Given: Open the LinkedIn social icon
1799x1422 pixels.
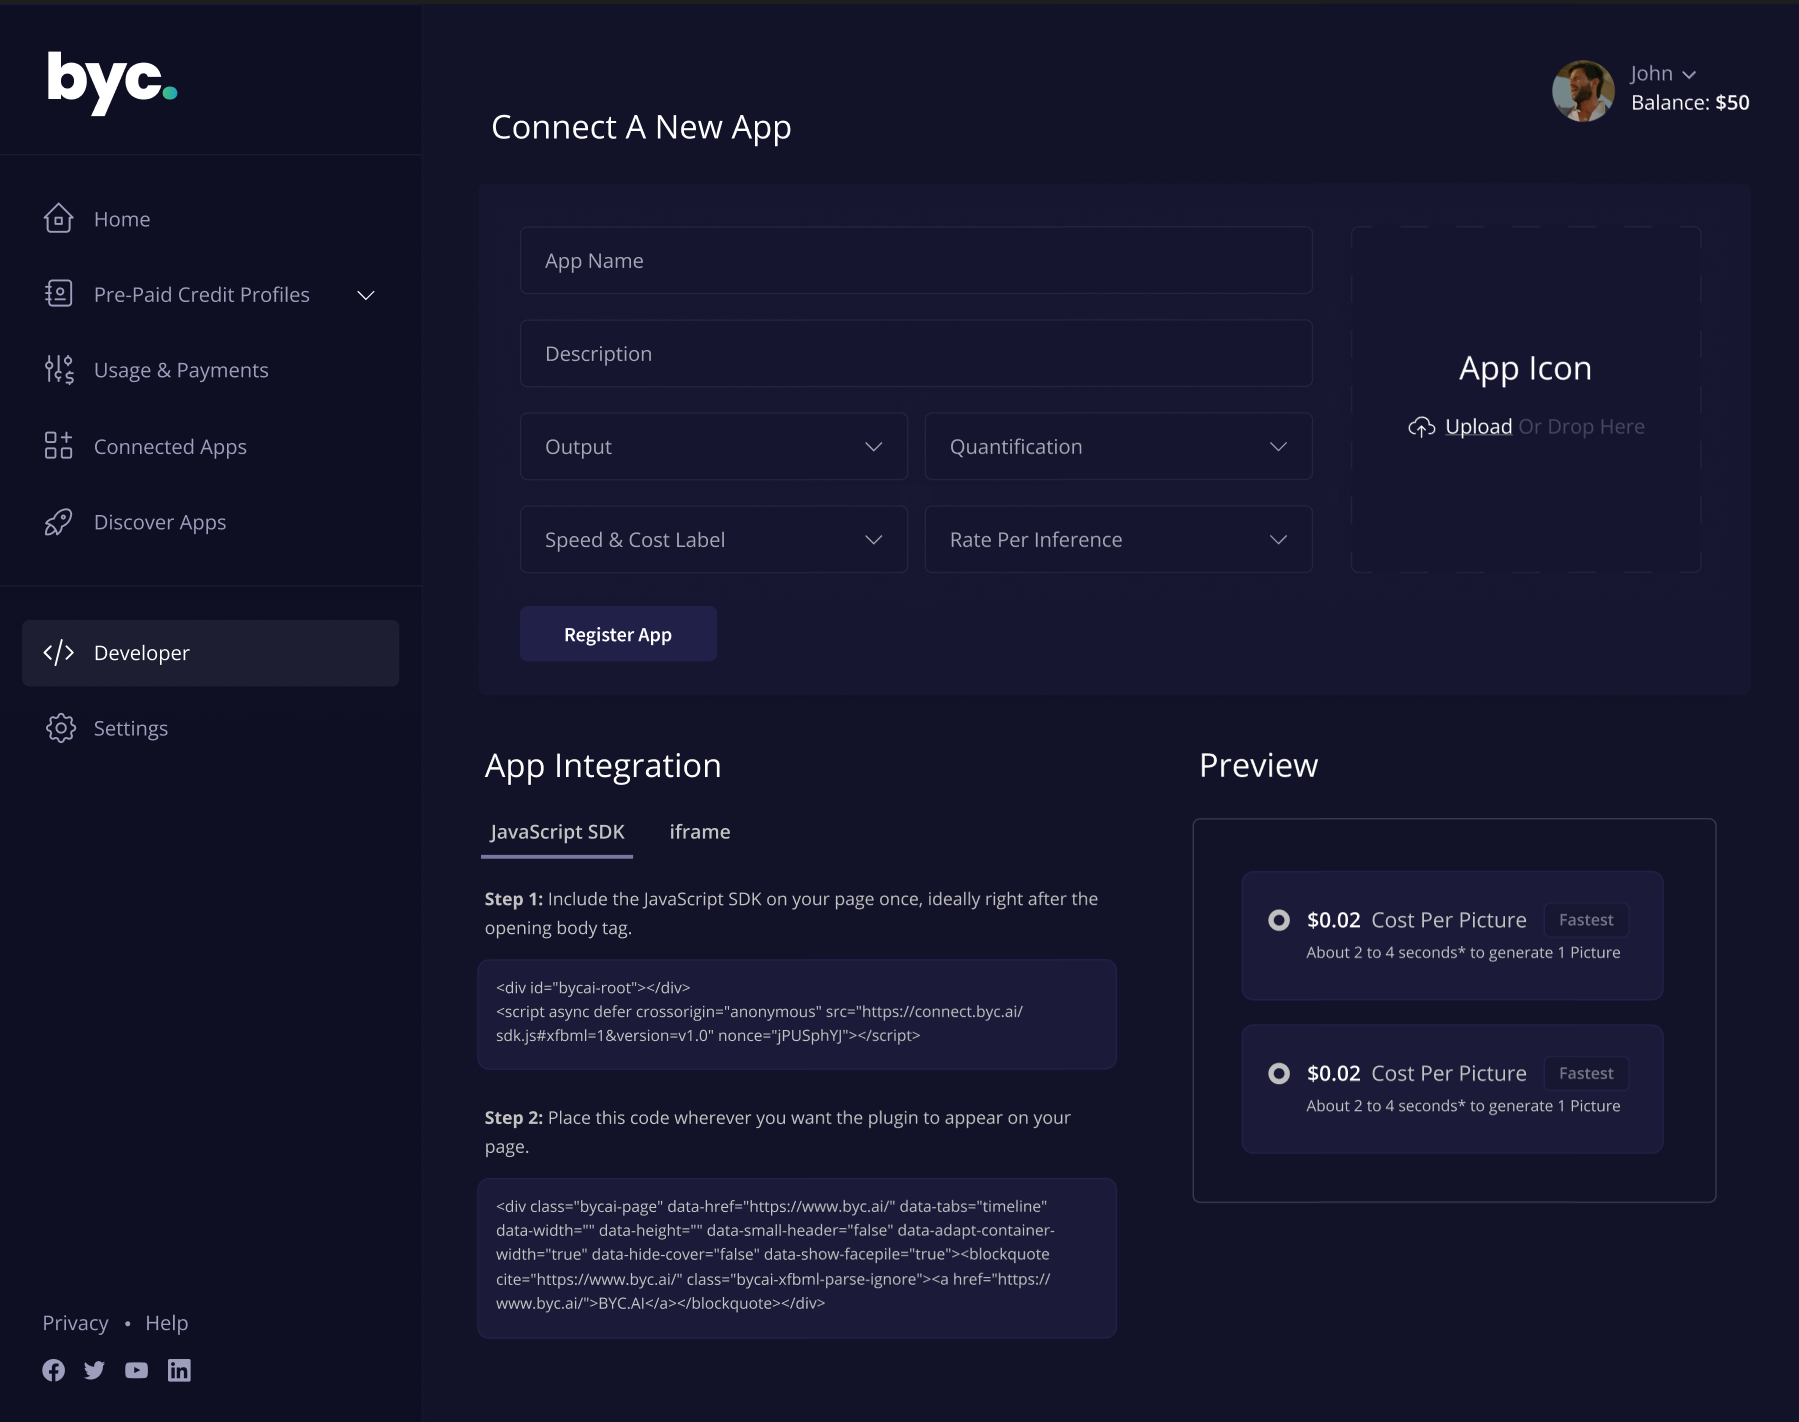Looking at the screenshot, I should 179,1370.
